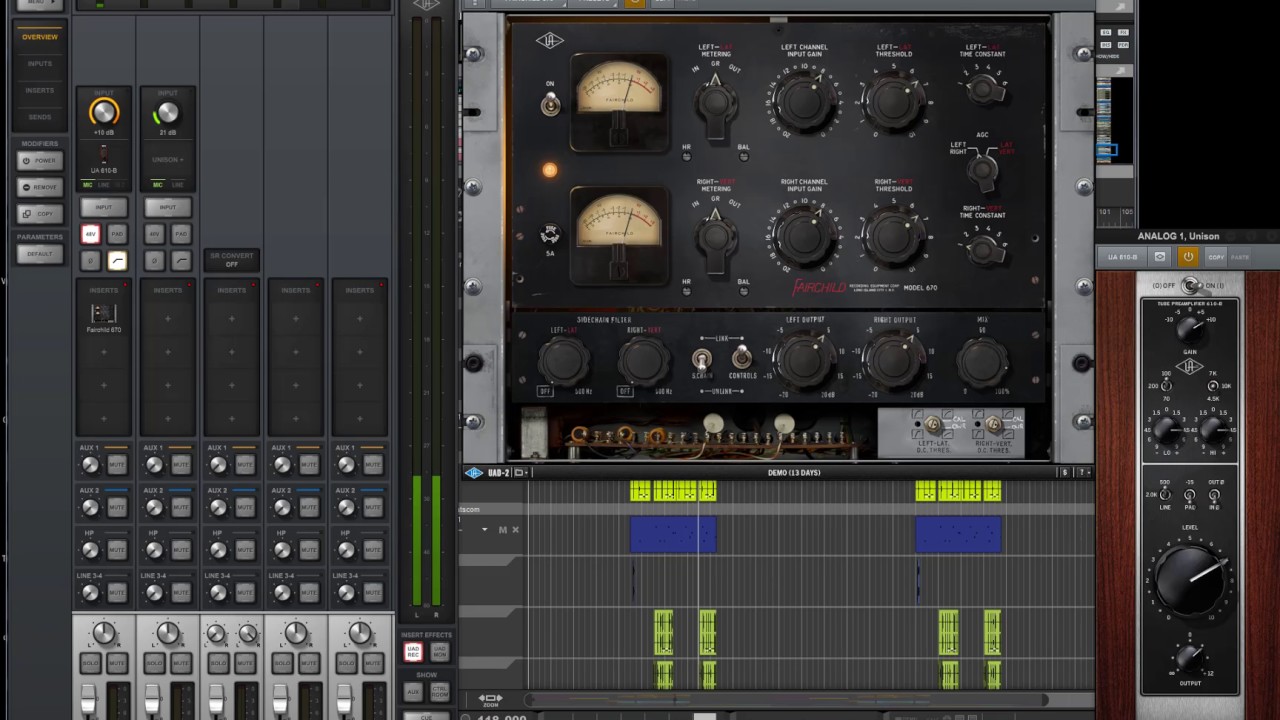Click the Right sidechain filter knob
1280x720 pixels.
(643, 361)
